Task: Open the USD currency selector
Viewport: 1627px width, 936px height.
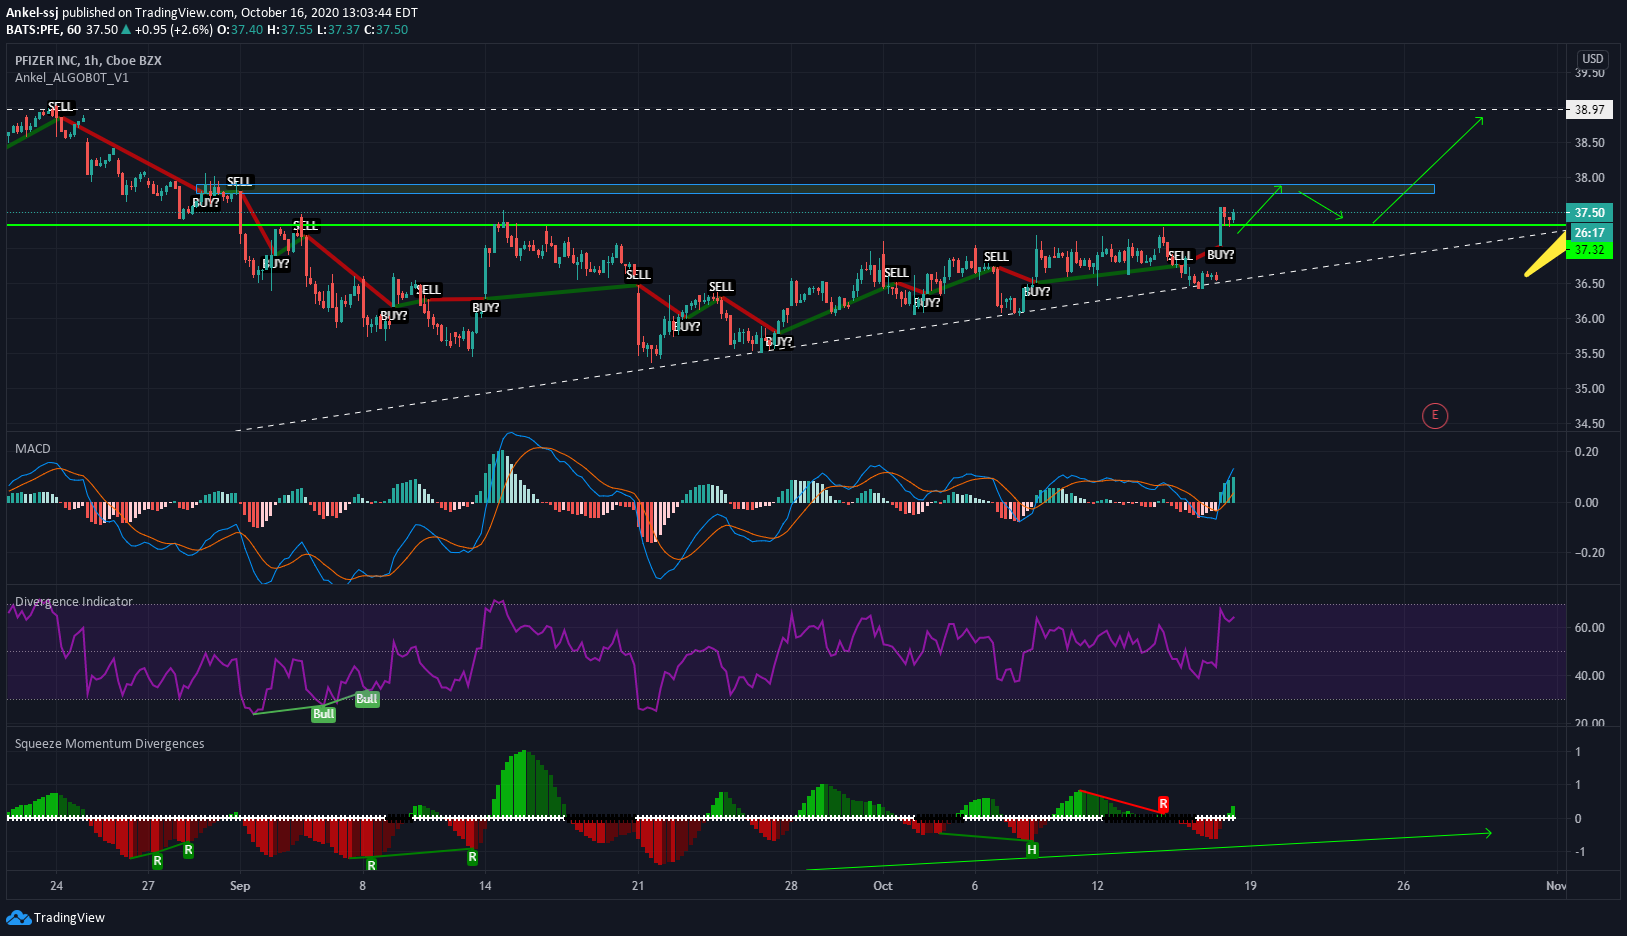Action: pos(1593,59)
